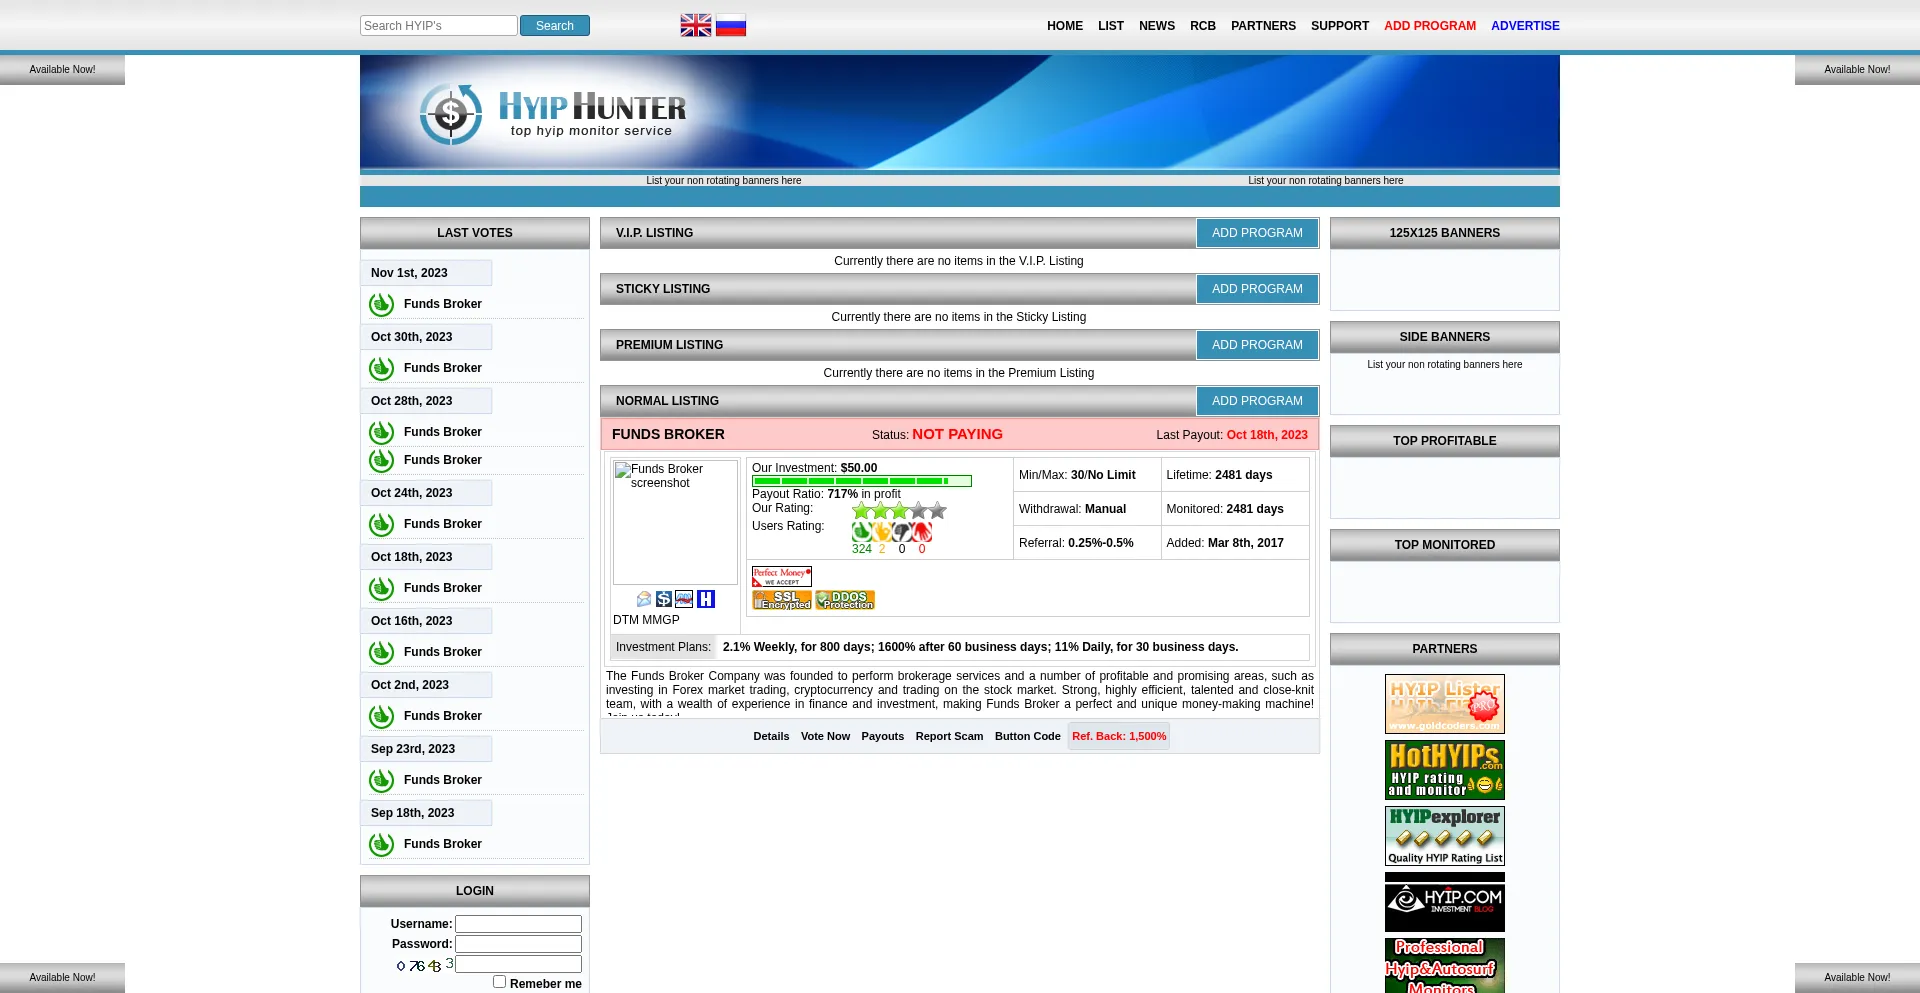Click the Button Code link

point(1027,736)
